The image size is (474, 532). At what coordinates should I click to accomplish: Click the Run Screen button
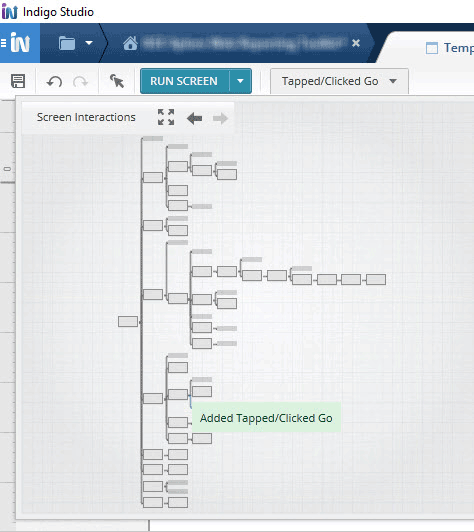(x=184, y=81)
